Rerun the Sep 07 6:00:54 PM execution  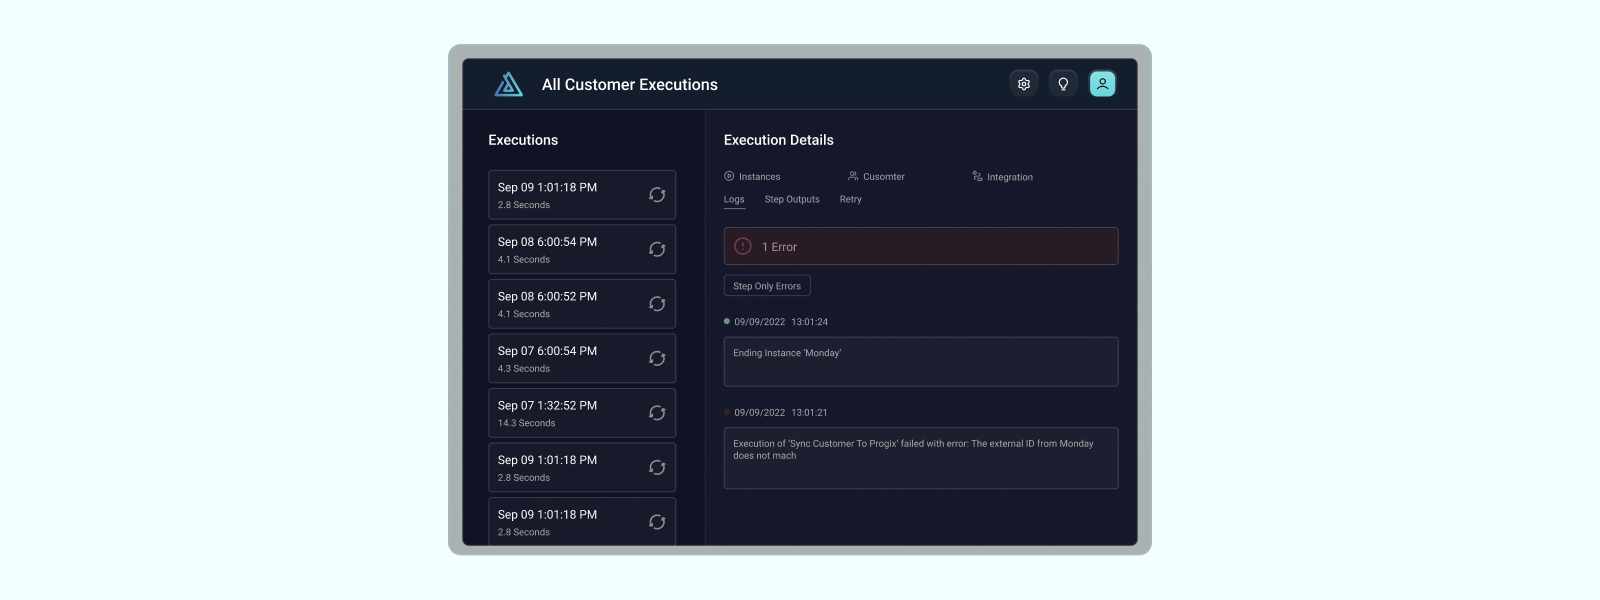(x=657, y=358)
